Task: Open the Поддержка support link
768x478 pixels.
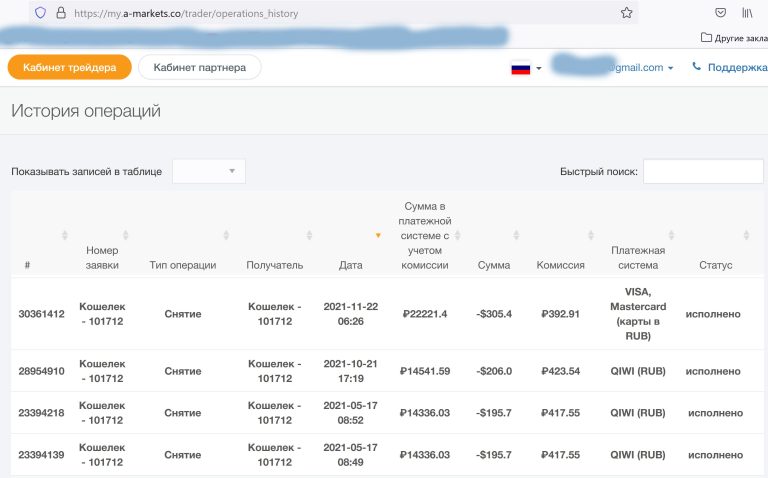Action: 736,68
